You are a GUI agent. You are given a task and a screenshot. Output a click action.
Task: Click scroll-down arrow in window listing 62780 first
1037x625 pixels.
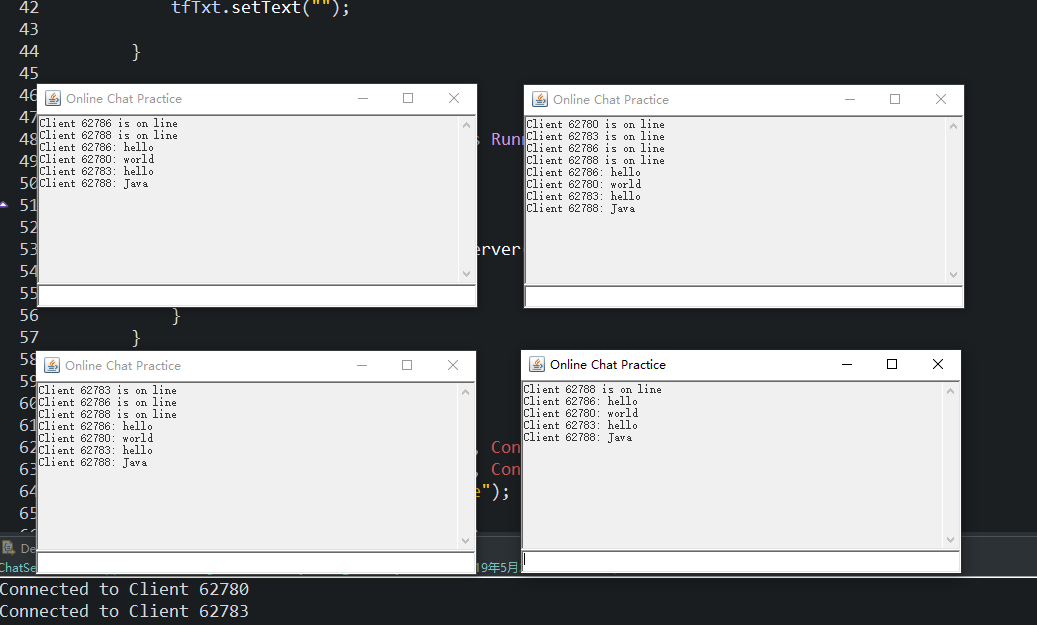(953, 274)
